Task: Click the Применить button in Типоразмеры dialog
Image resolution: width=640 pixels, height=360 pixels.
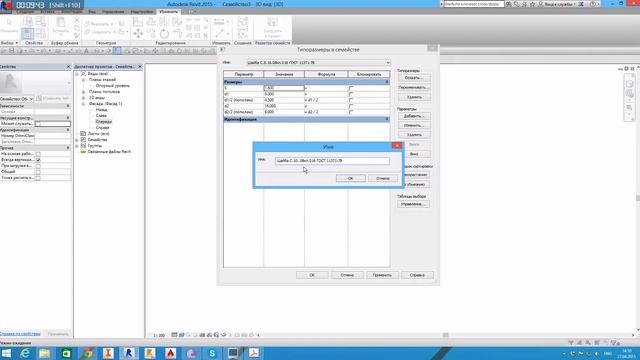Action: pos(382,275)
